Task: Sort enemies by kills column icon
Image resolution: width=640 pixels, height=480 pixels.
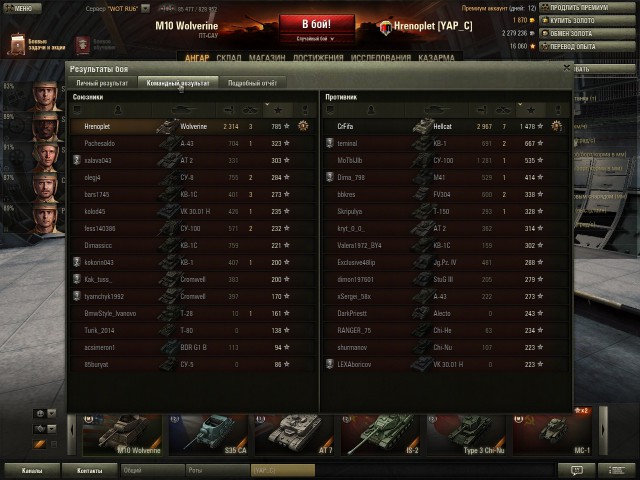Action: pos(503,110)
